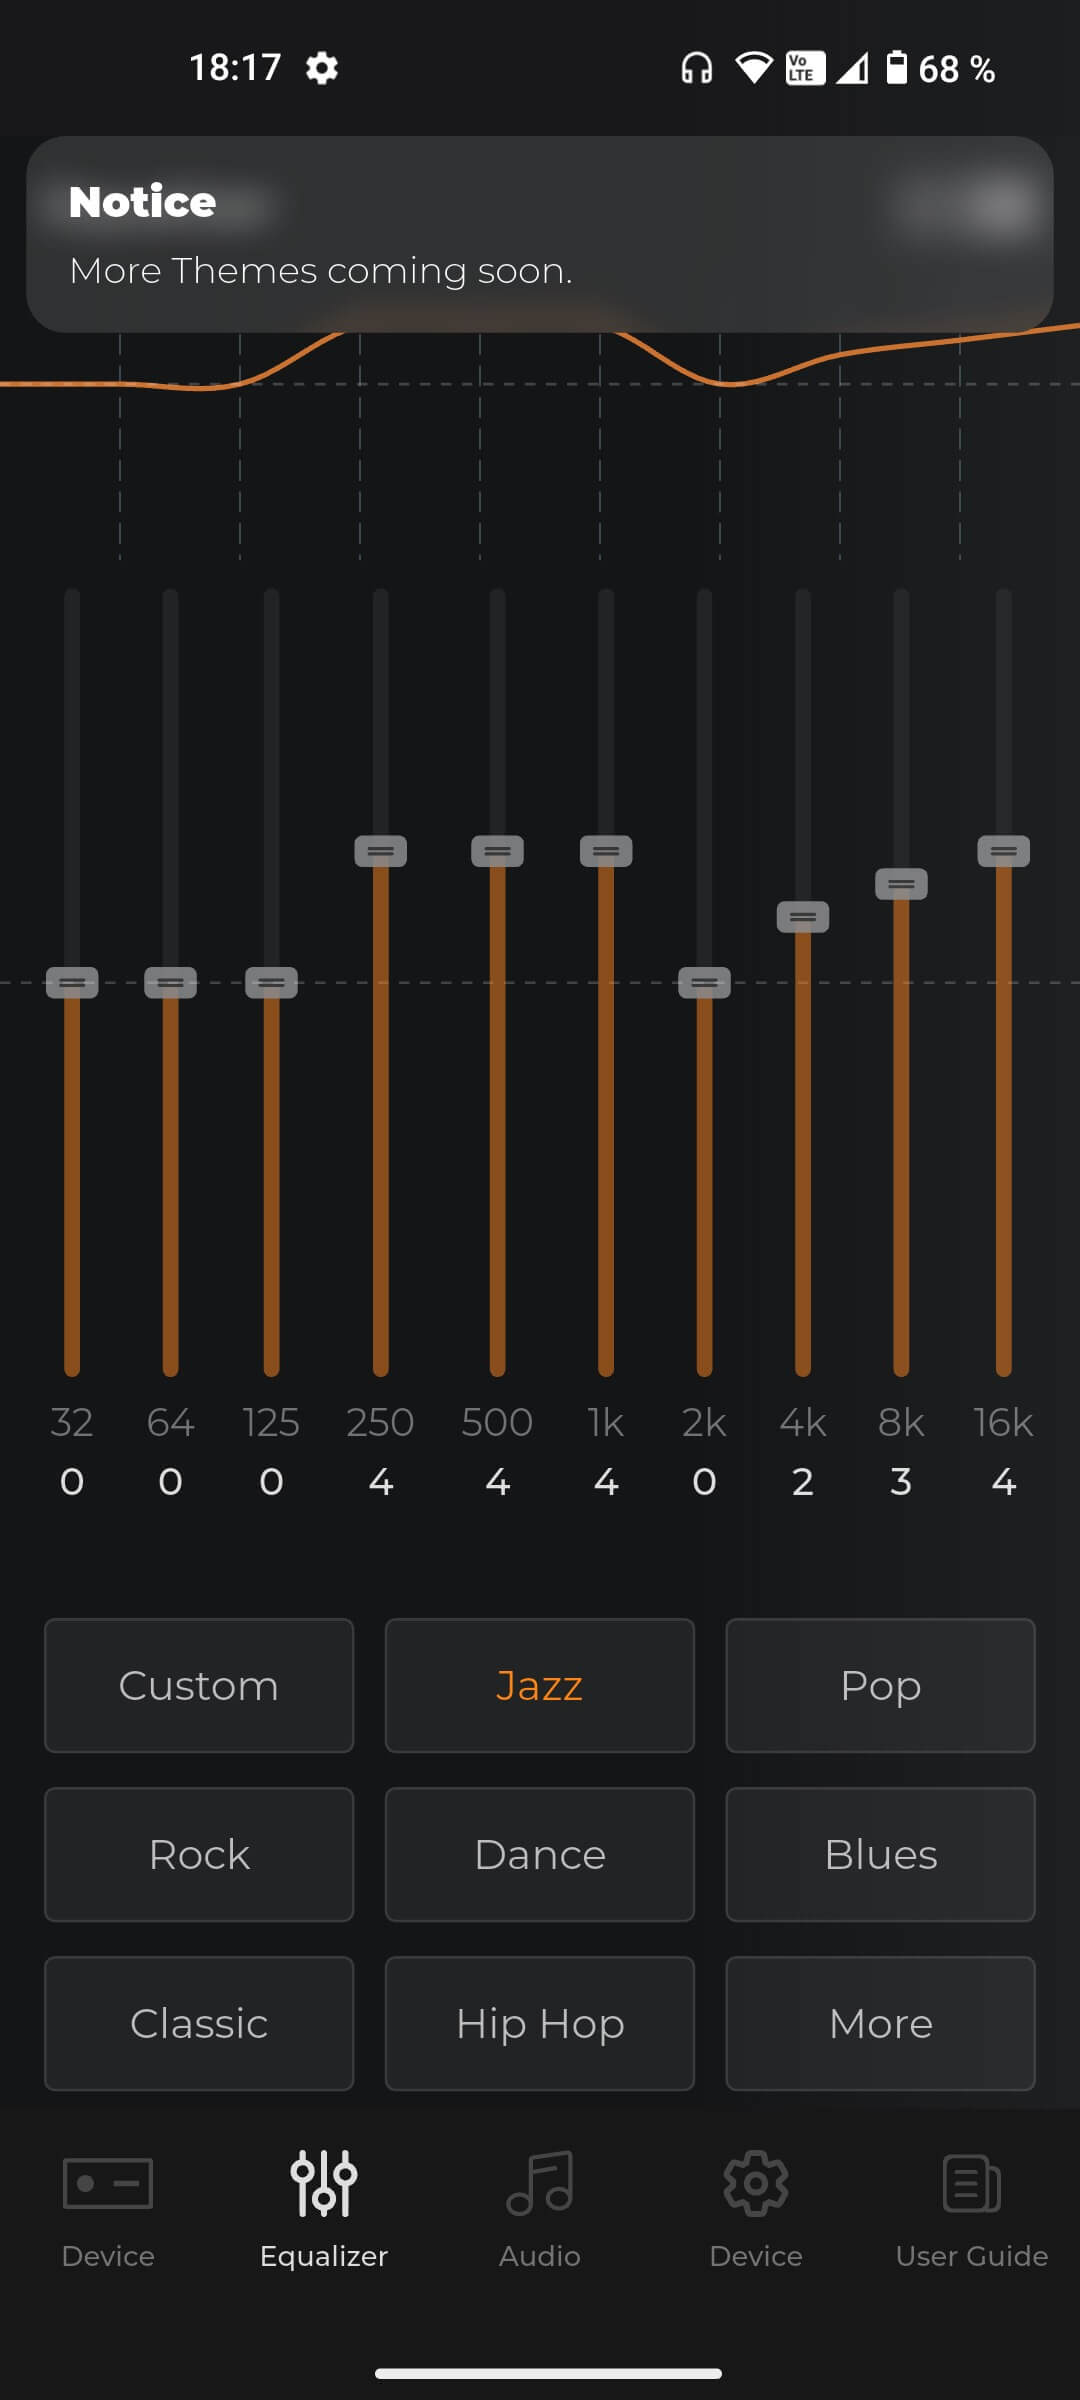The width and height of the screenshot is (1080, 2400).
Task: Select the Custom equalizer preset
Action: pyautogui.click(x=199, y=1686)
